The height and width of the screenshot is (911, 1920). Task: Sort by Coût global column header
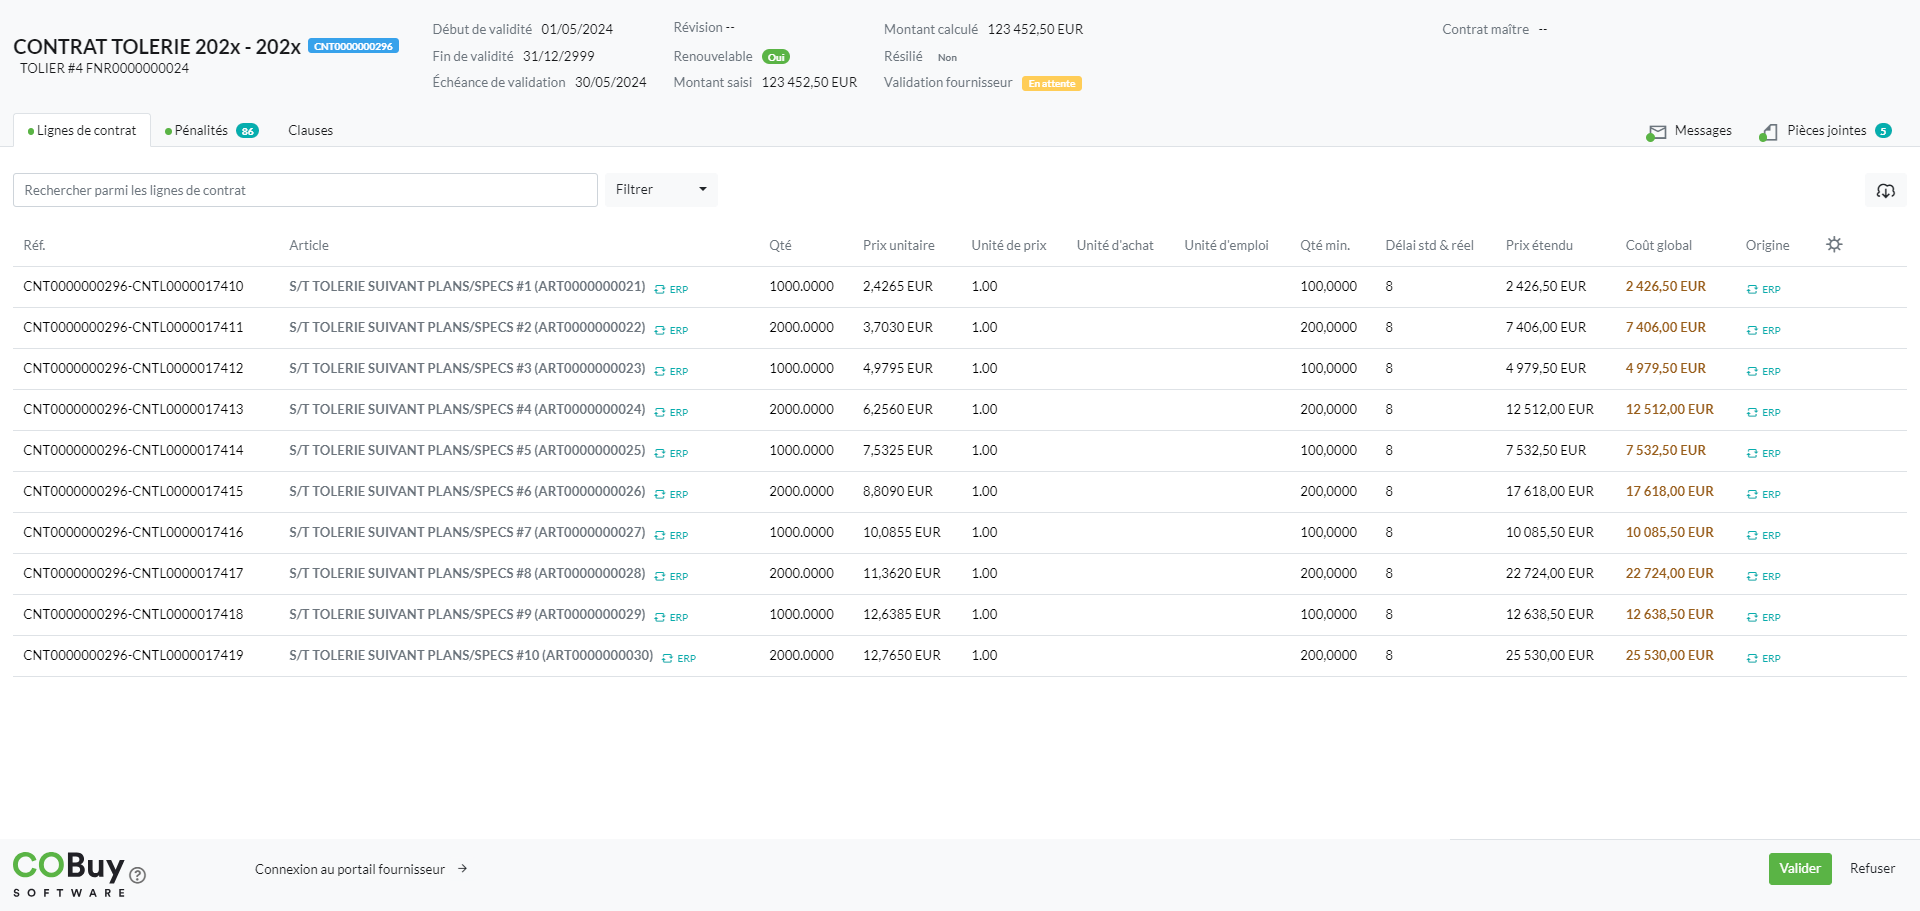tap(1658, 245)
